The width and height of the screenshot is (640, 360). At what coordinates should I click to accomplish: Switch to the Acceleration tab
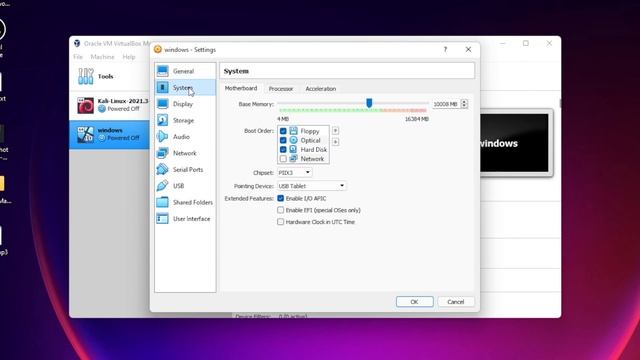tap(321, 89)
